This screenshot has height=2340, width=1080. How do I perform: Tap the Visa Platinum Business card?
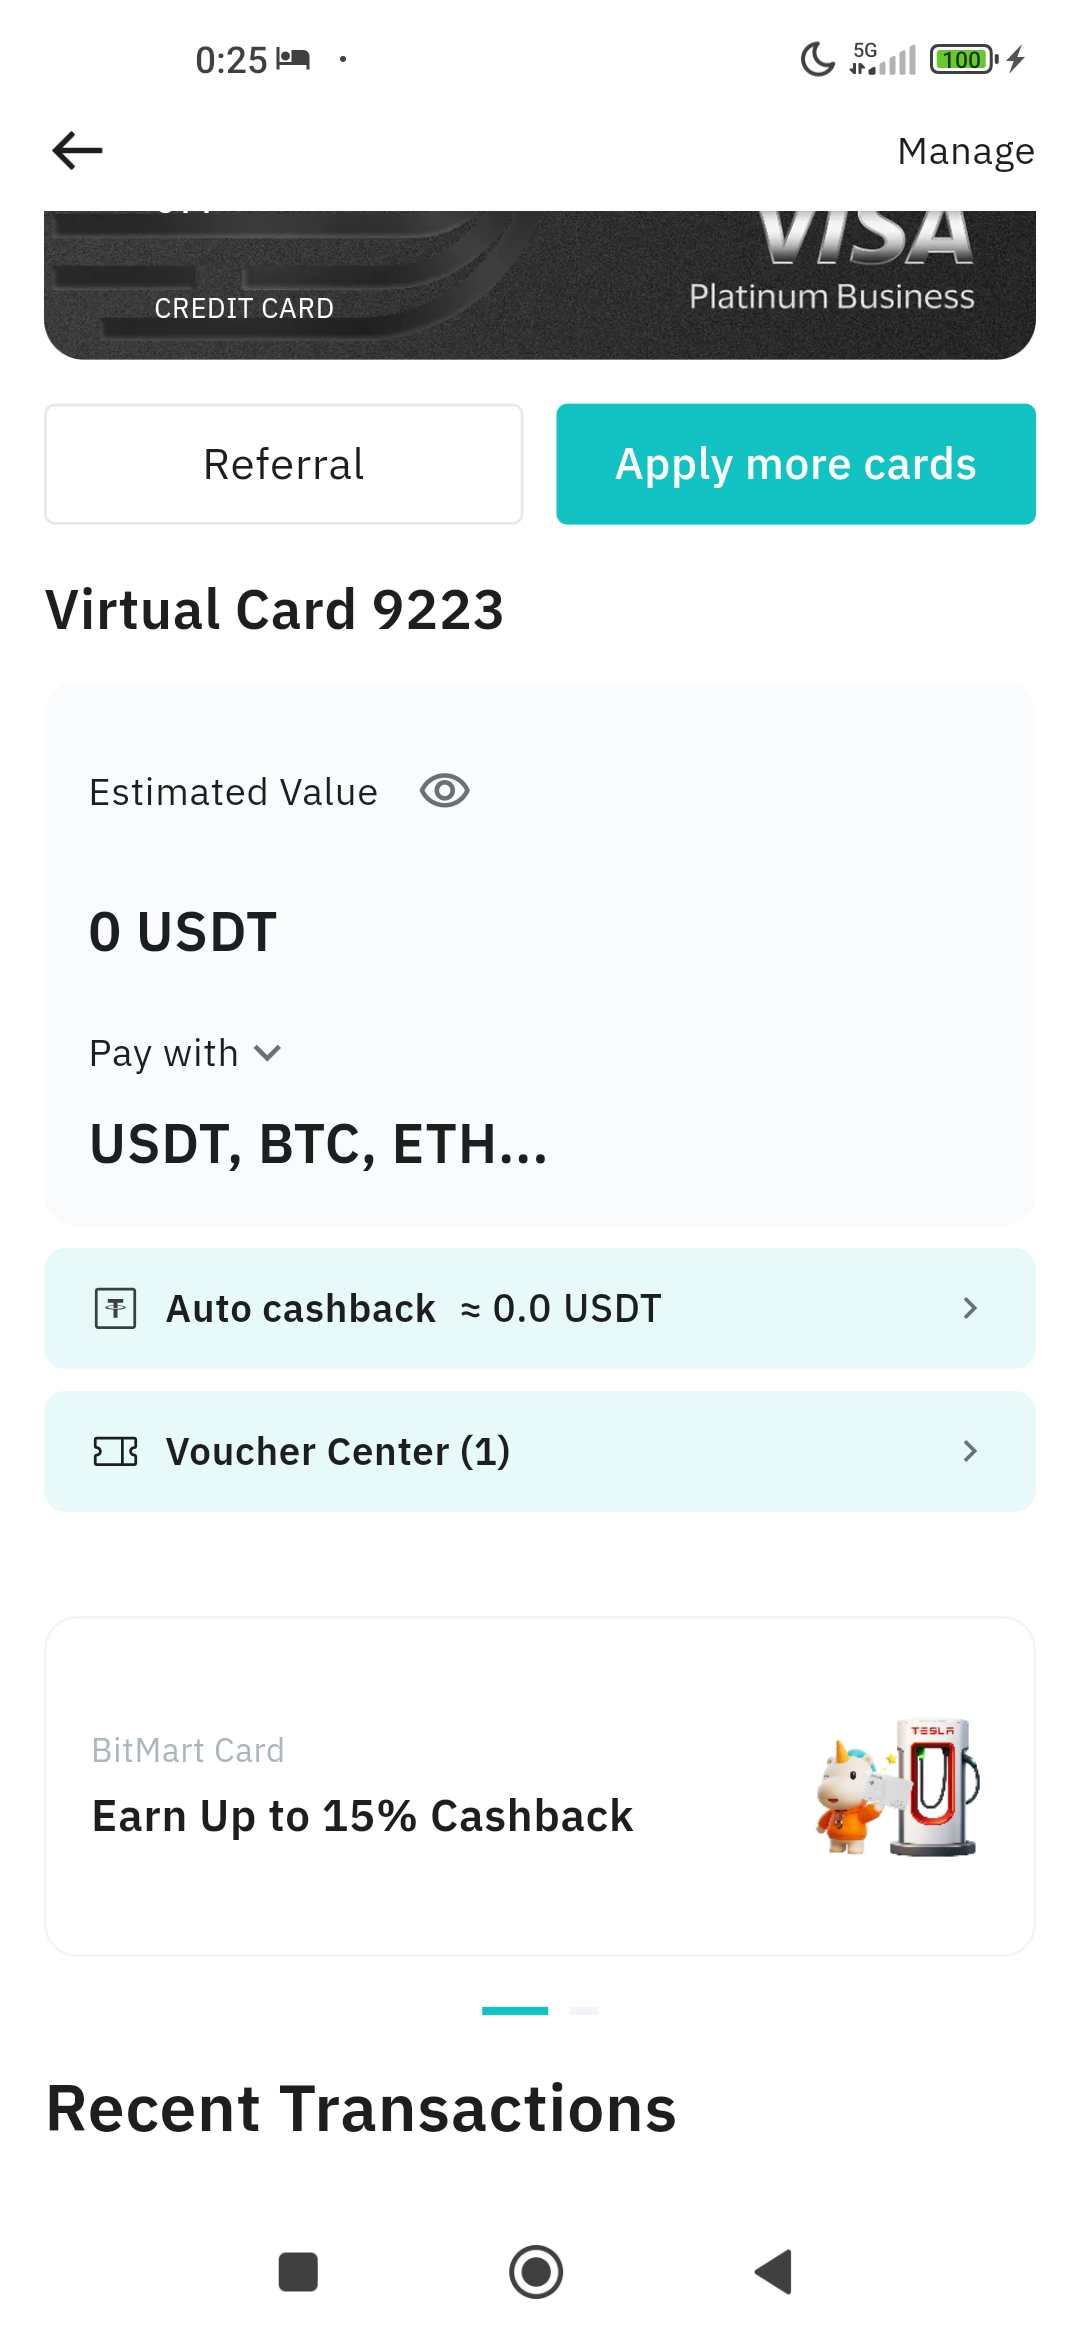[540, 285]
